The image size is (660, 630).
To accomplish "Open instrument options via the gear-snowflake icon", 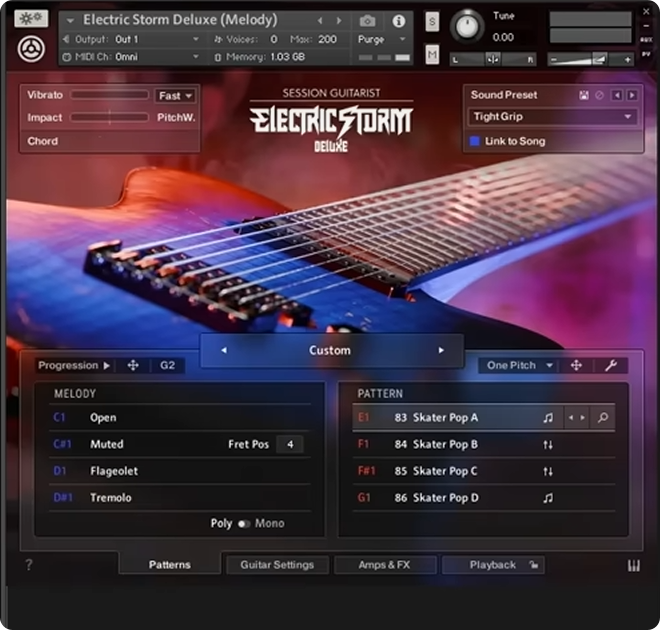I will pyautogui.click(x=31, y=18).
